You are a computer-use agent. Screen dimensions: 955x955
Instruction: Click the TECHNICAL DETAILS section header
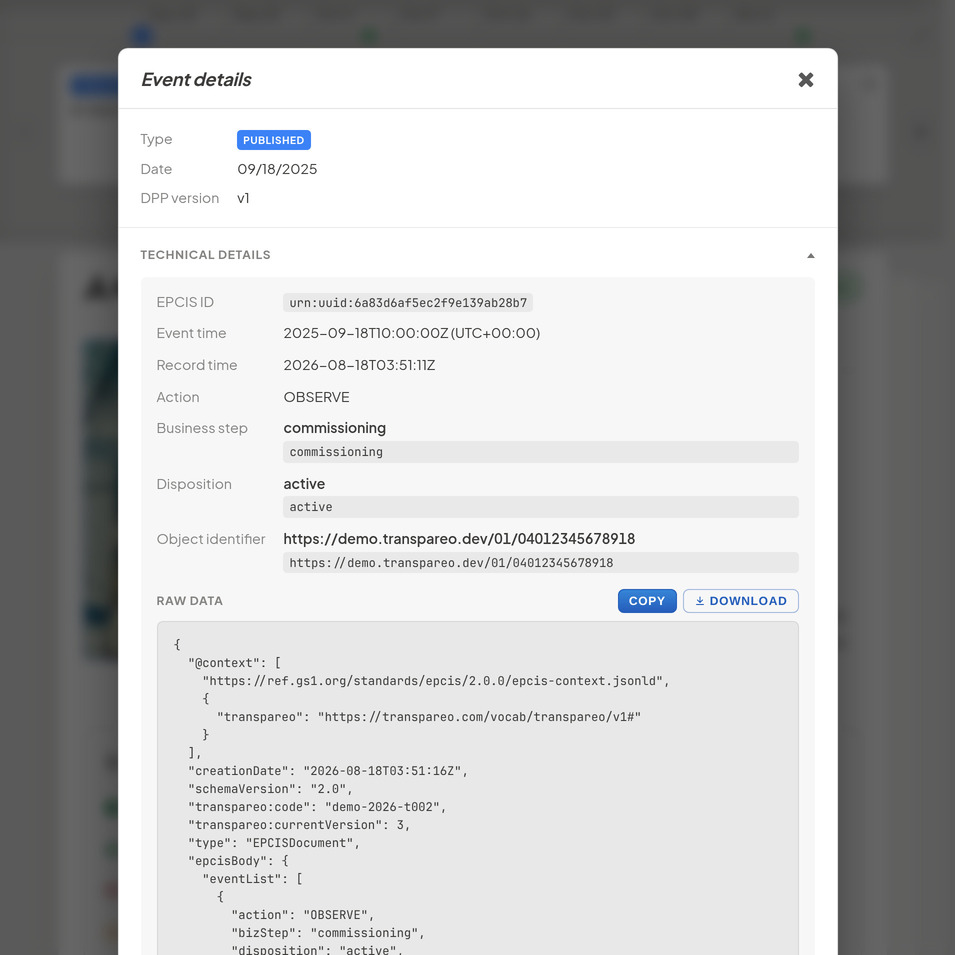[205, 255]
